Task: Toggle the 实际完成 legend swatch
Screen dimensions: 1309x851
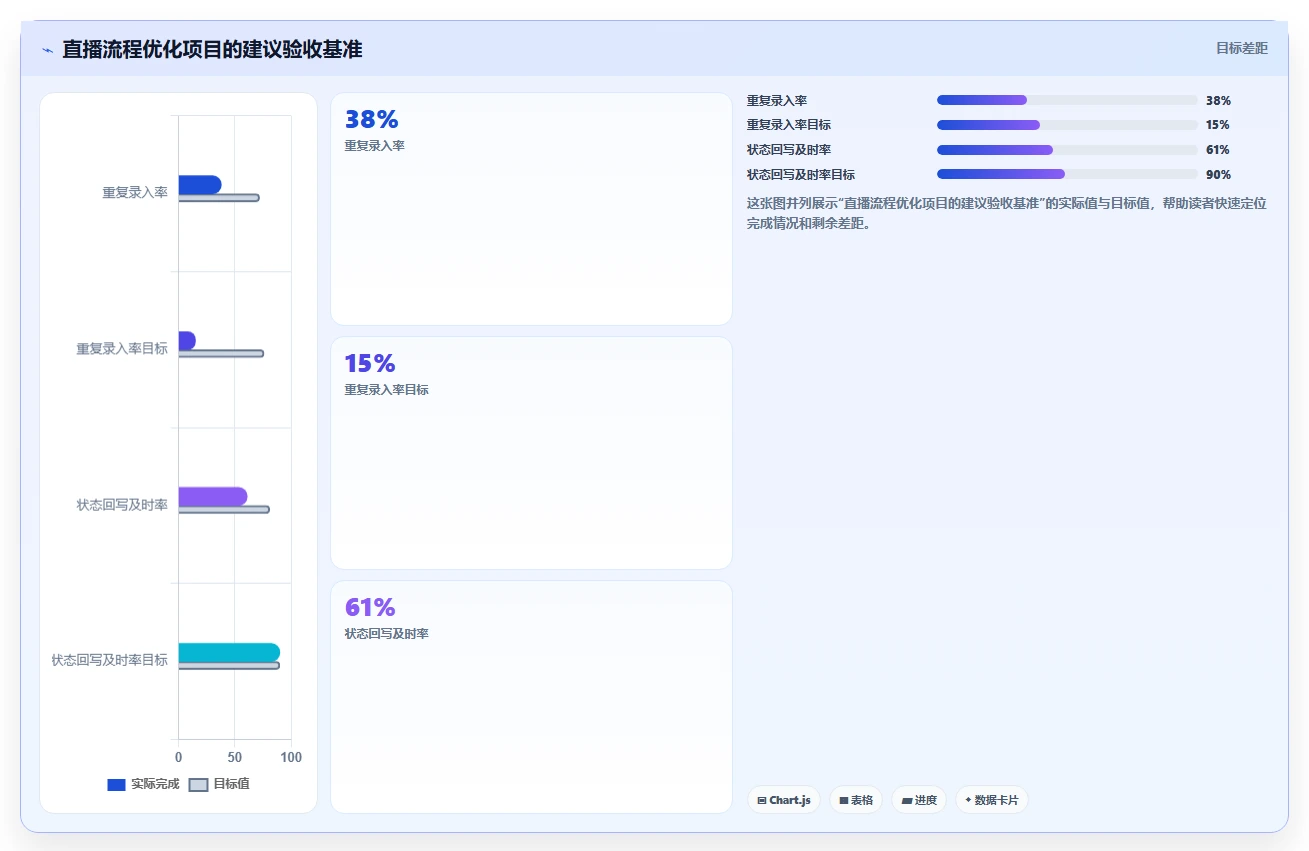Action: [116, 785]
